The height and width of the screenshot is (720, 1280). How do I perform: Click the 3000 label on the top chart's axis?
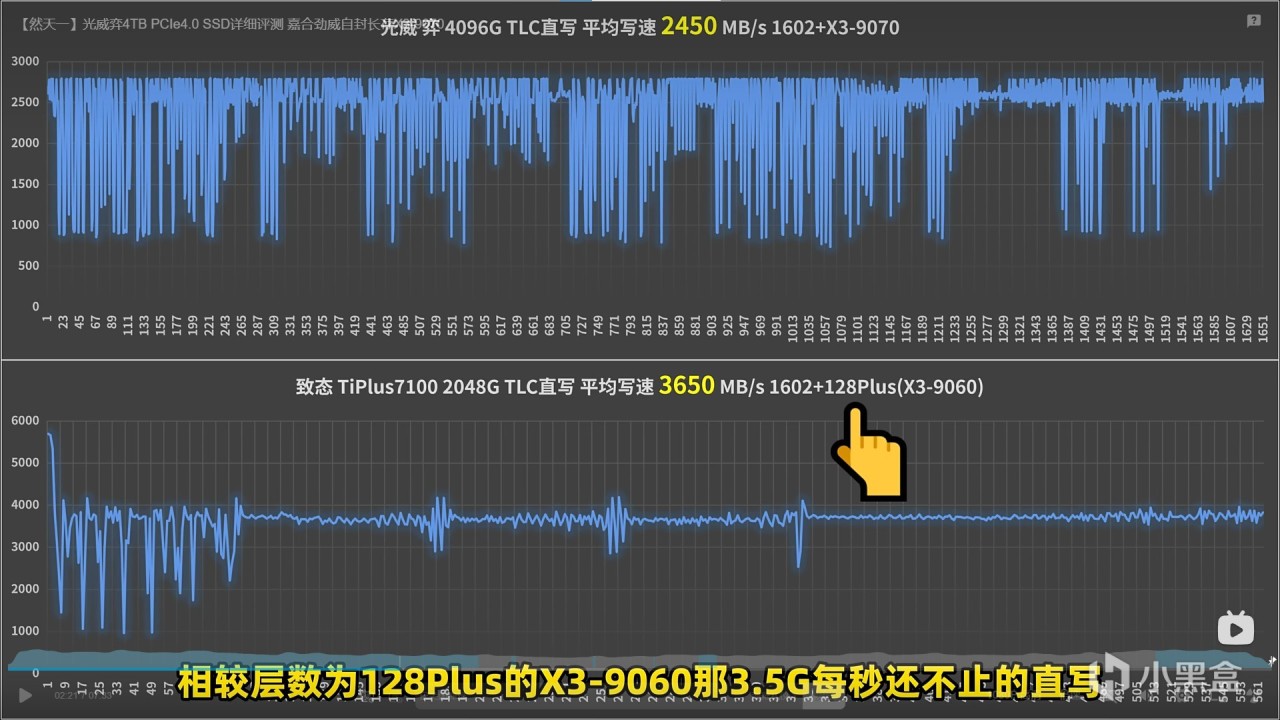point(25,61)
